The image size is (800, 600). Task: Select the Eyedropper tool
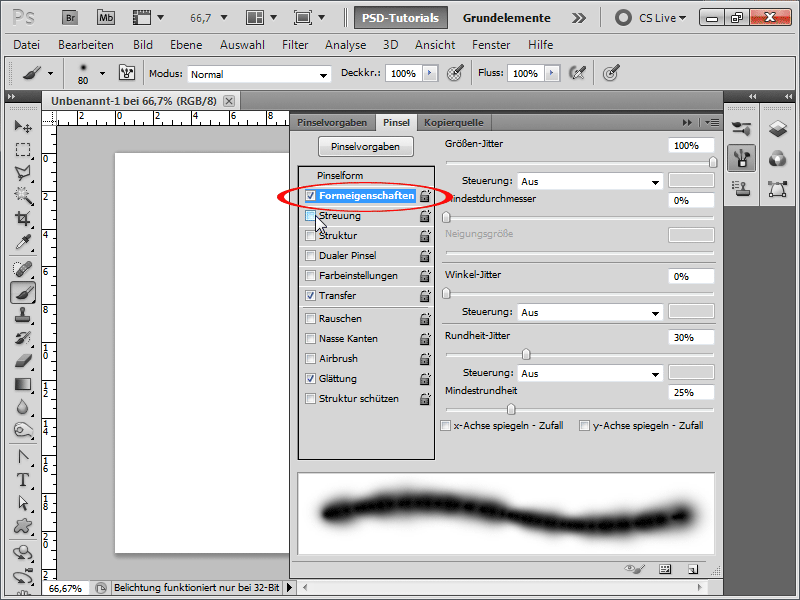point(23,242)
